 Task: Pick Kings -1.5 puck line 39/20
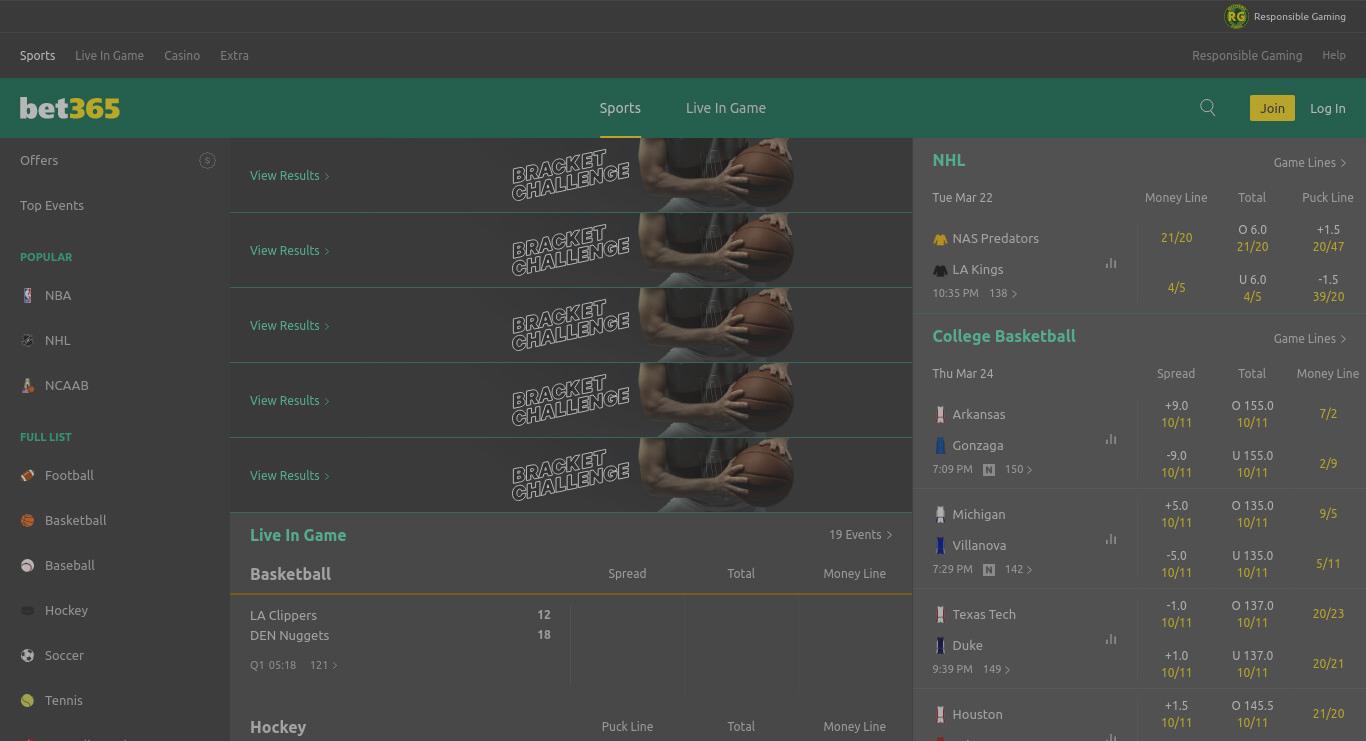1328,288
